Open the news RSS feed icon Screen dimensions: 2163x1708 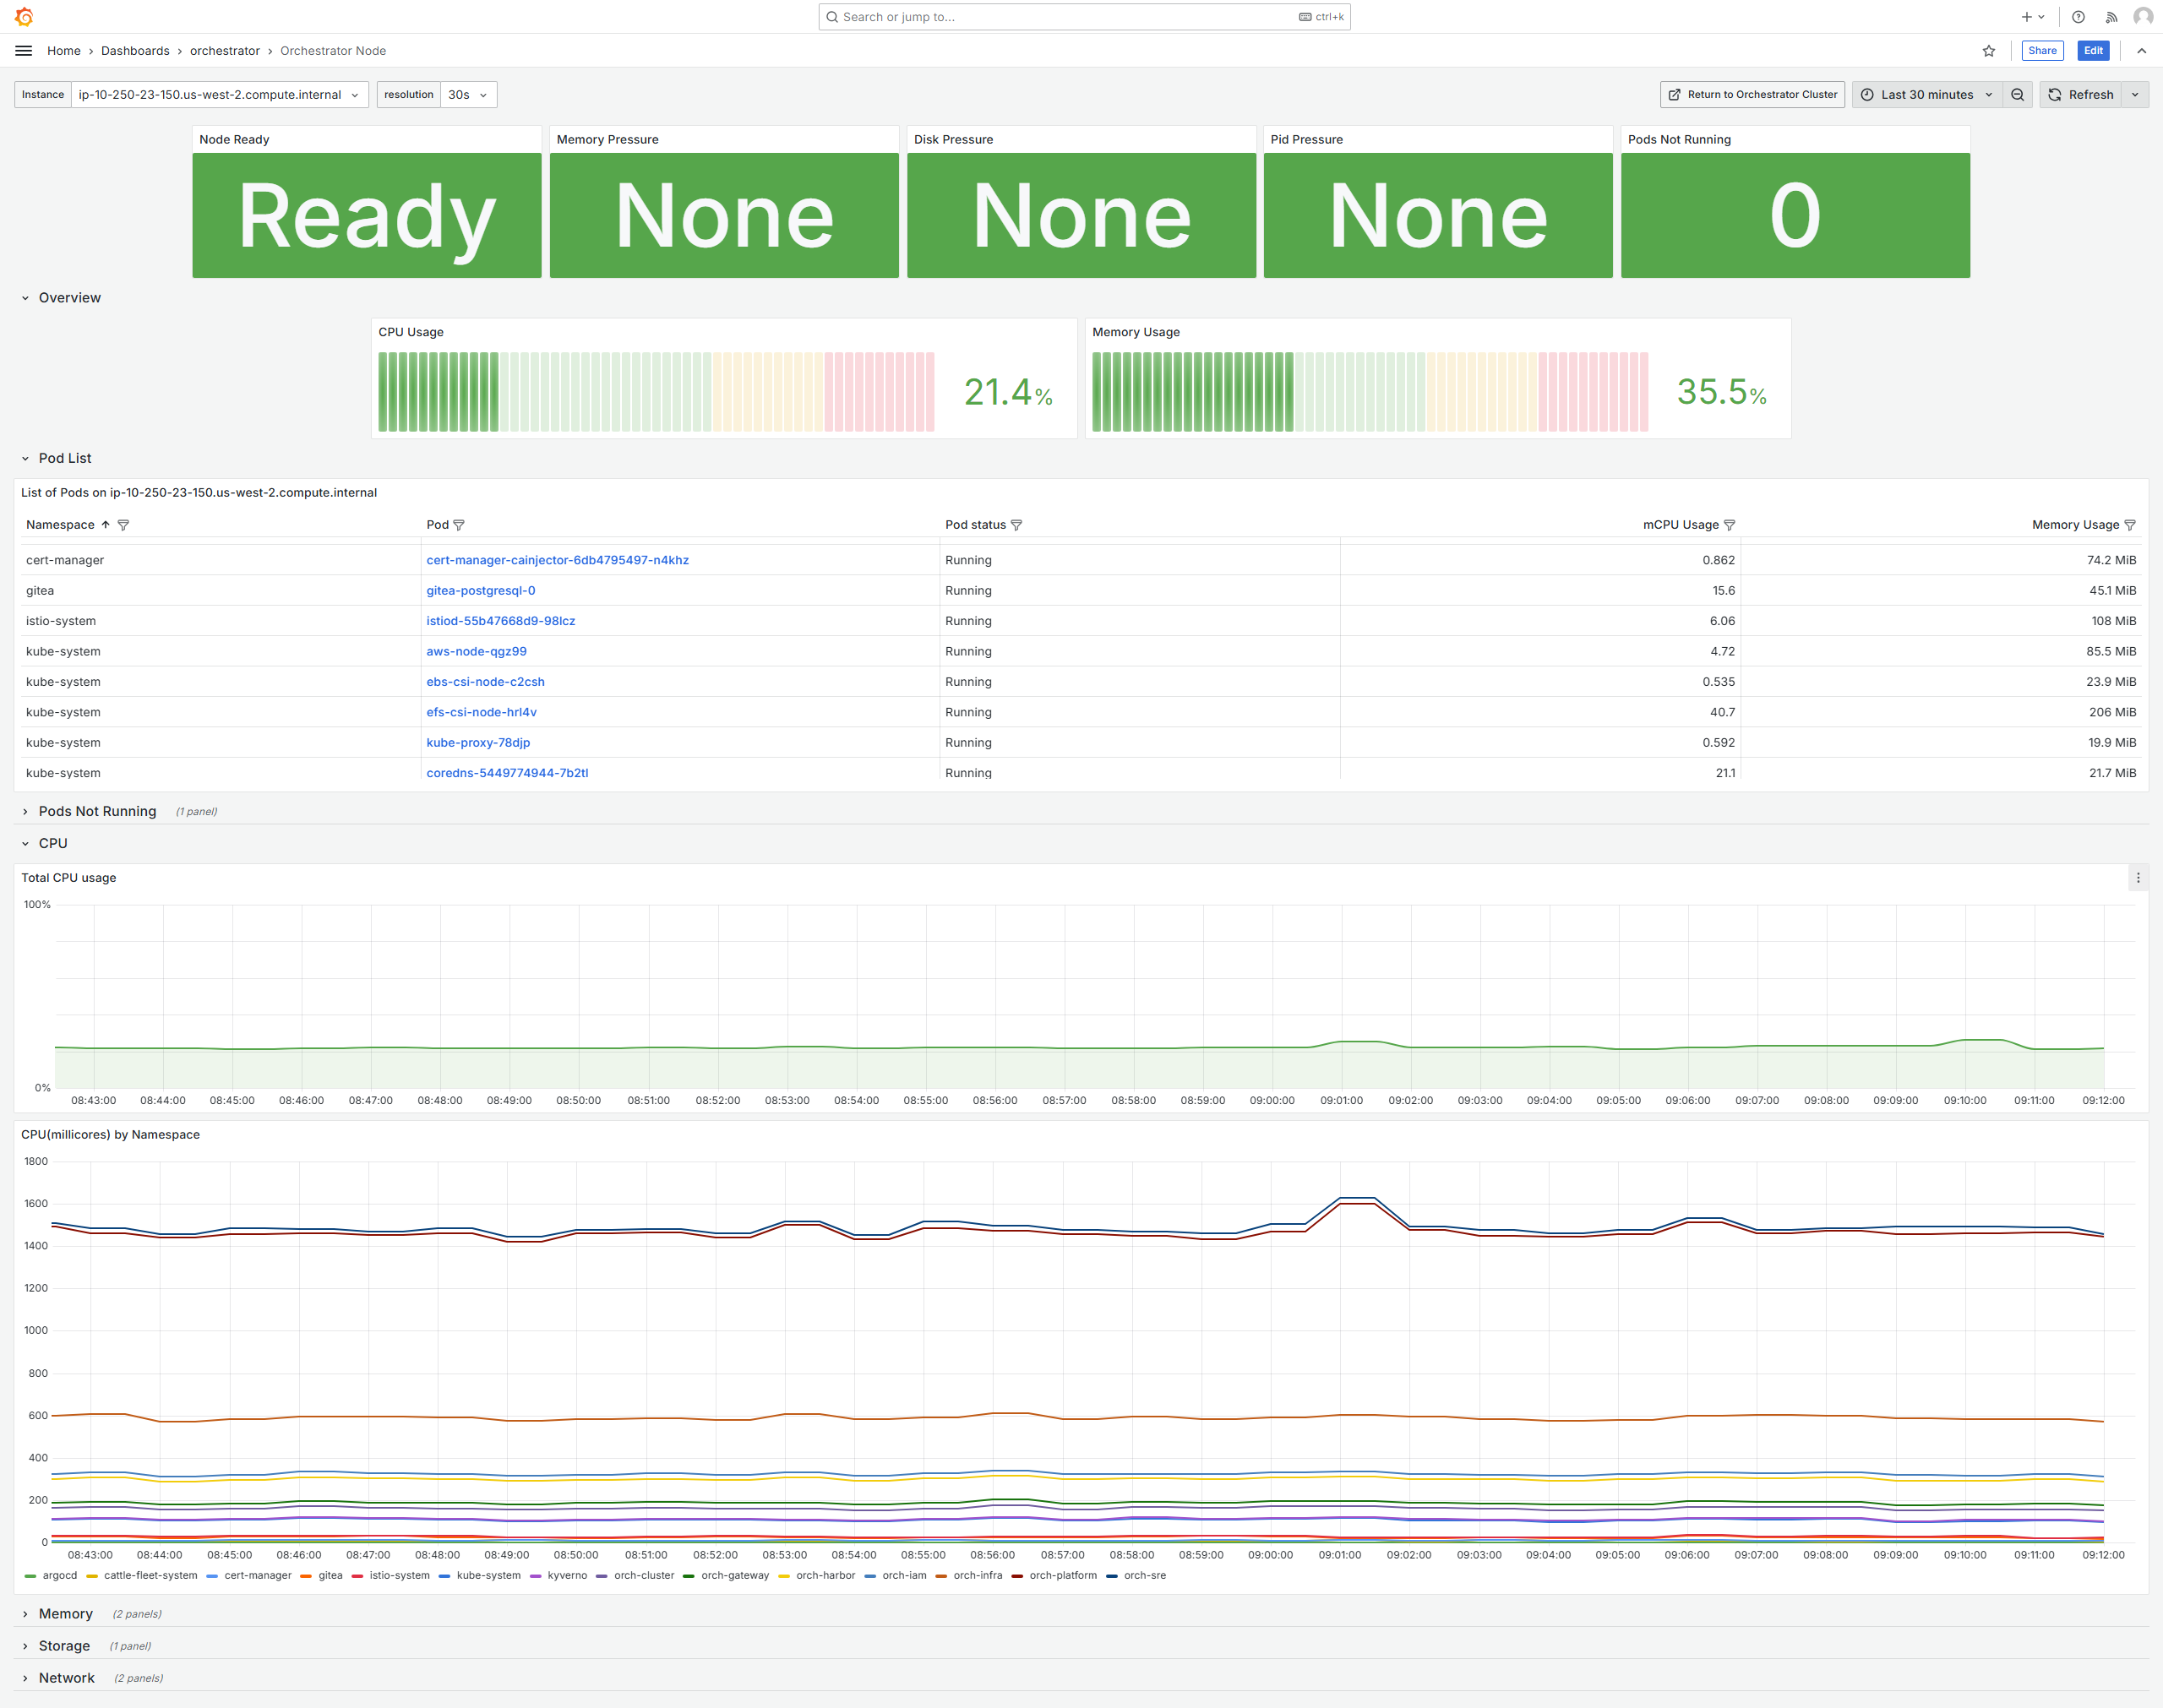point(2111,17)
